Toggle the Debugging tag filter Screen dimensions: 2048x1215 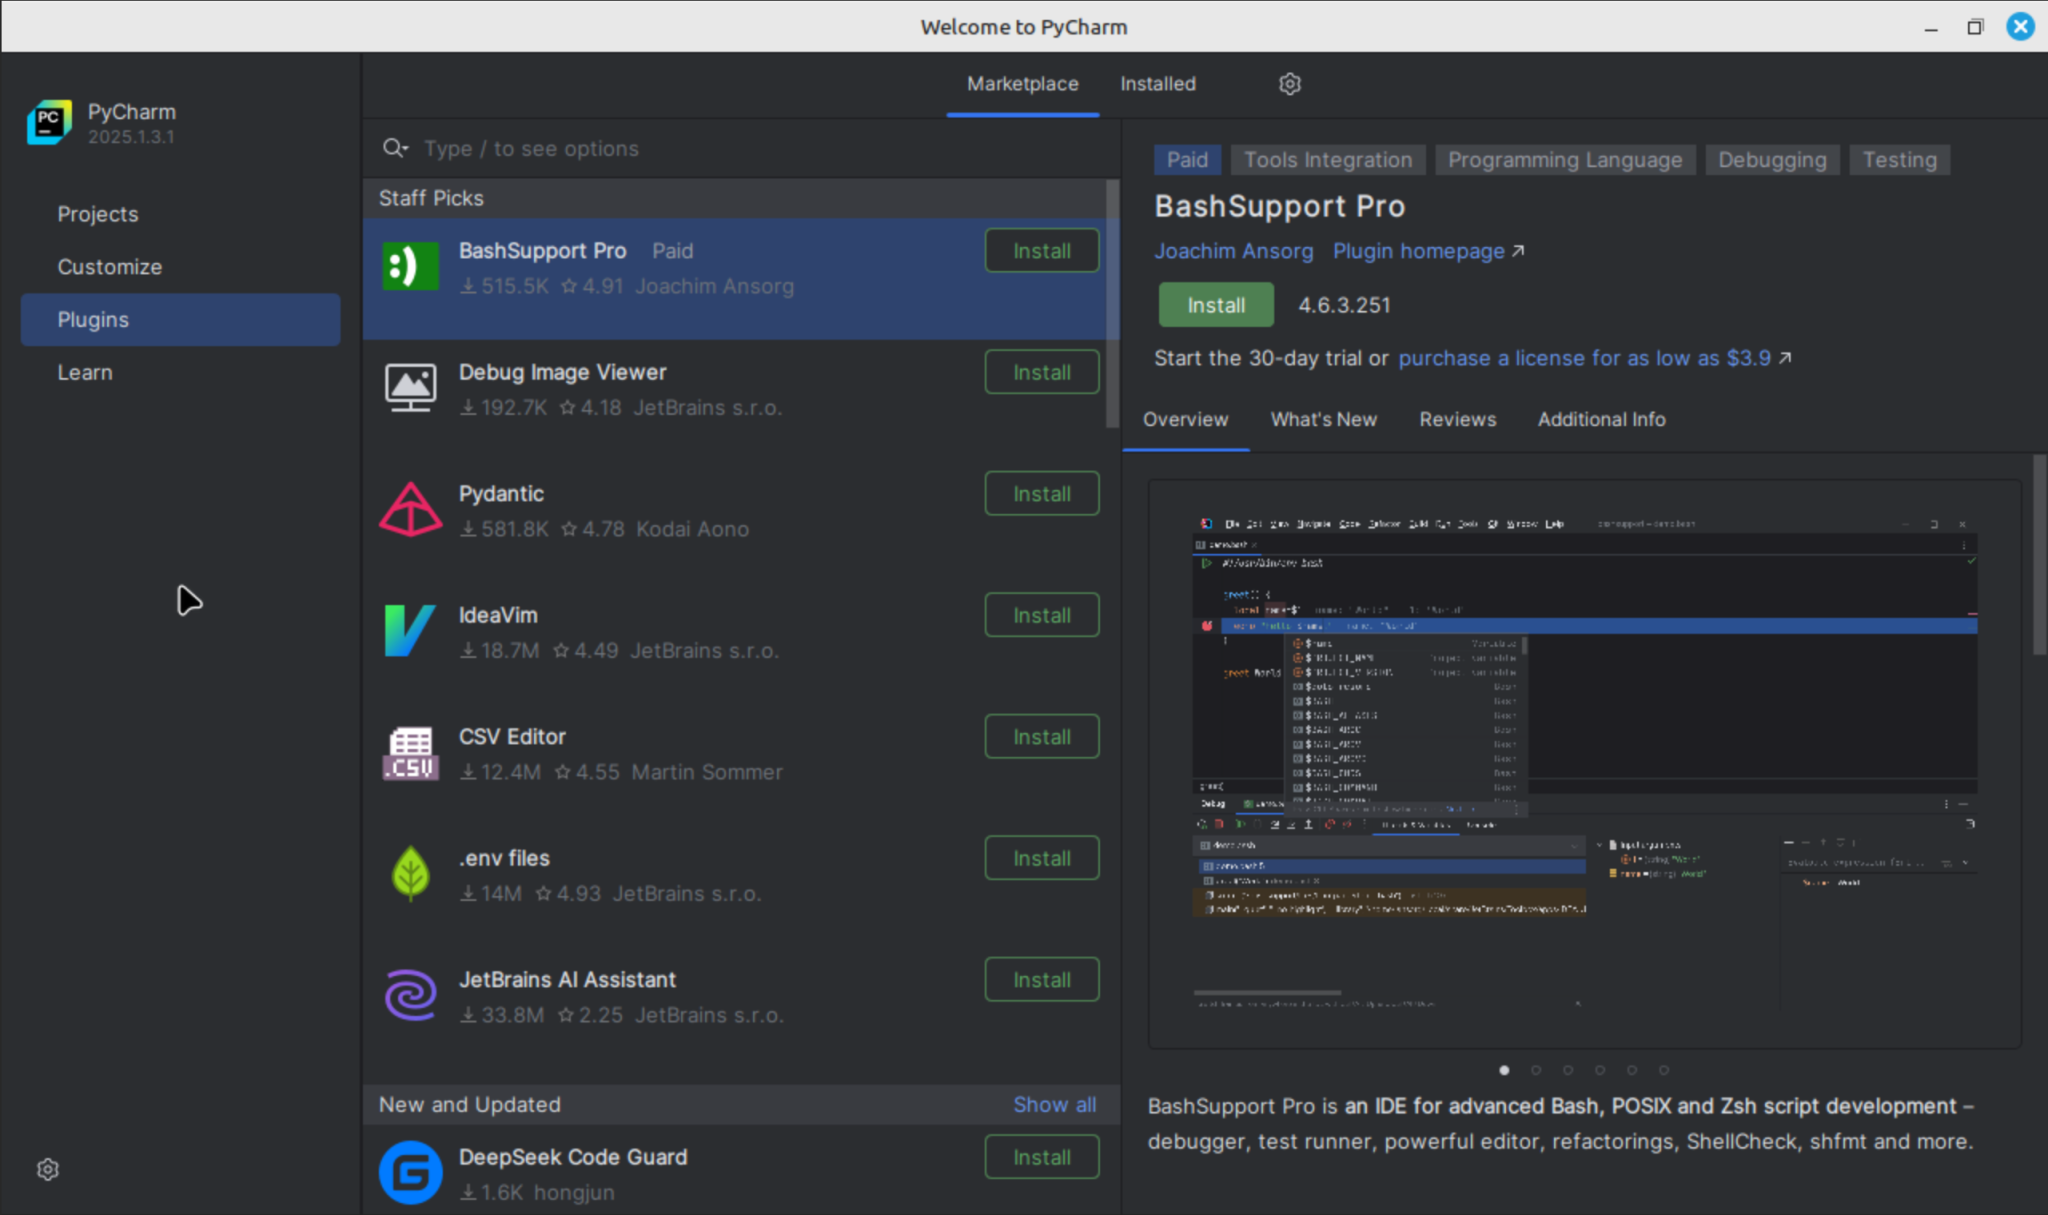click(1770, 159)
